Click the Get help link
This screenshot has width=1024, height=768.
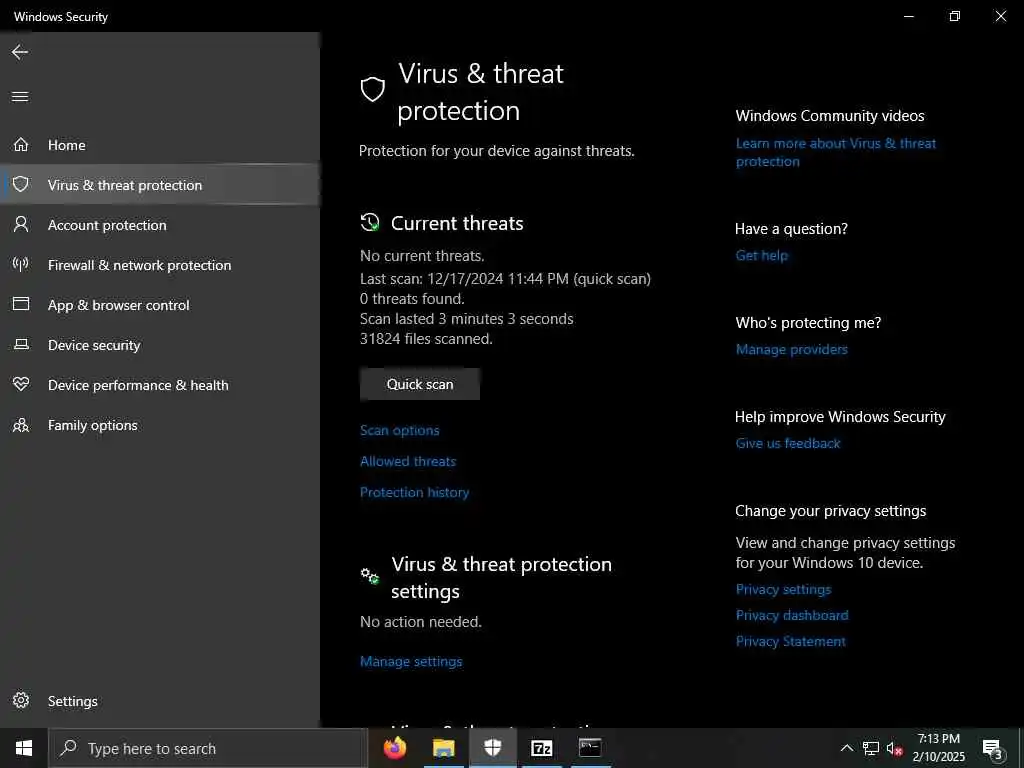click(x=761, y=255)
